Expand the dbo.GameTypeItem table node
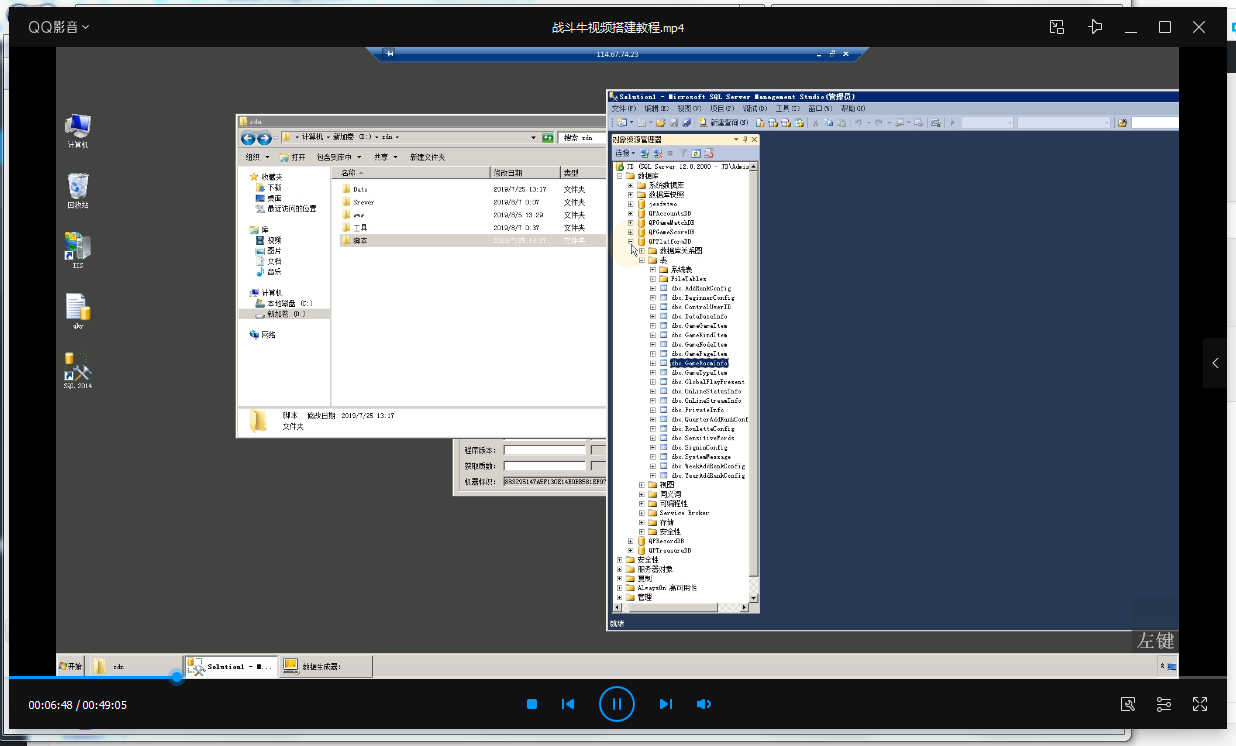Viewport: 1236px width, 746px height. point(652,372)
